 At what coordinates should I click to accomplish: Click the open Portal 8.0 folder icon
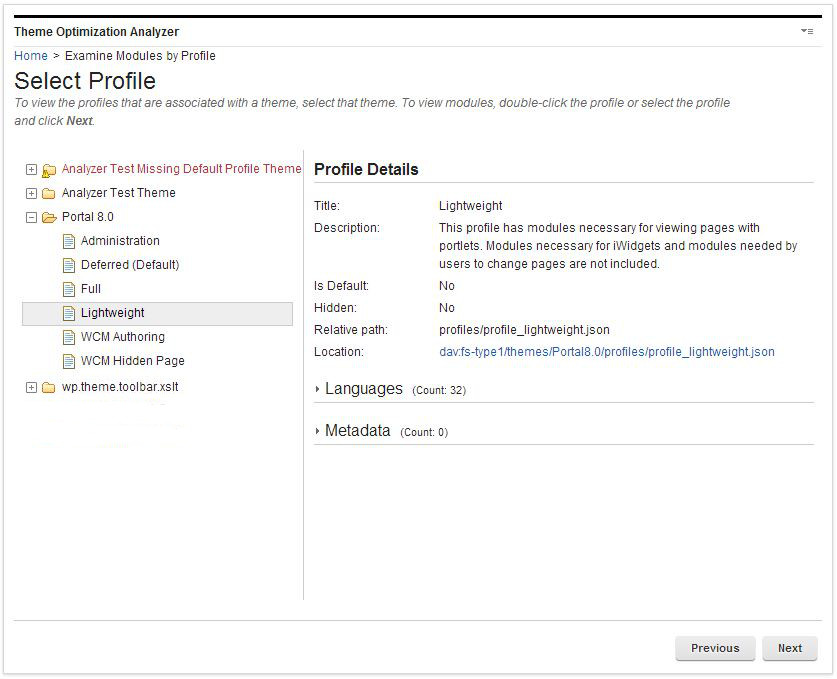point(48,218)
